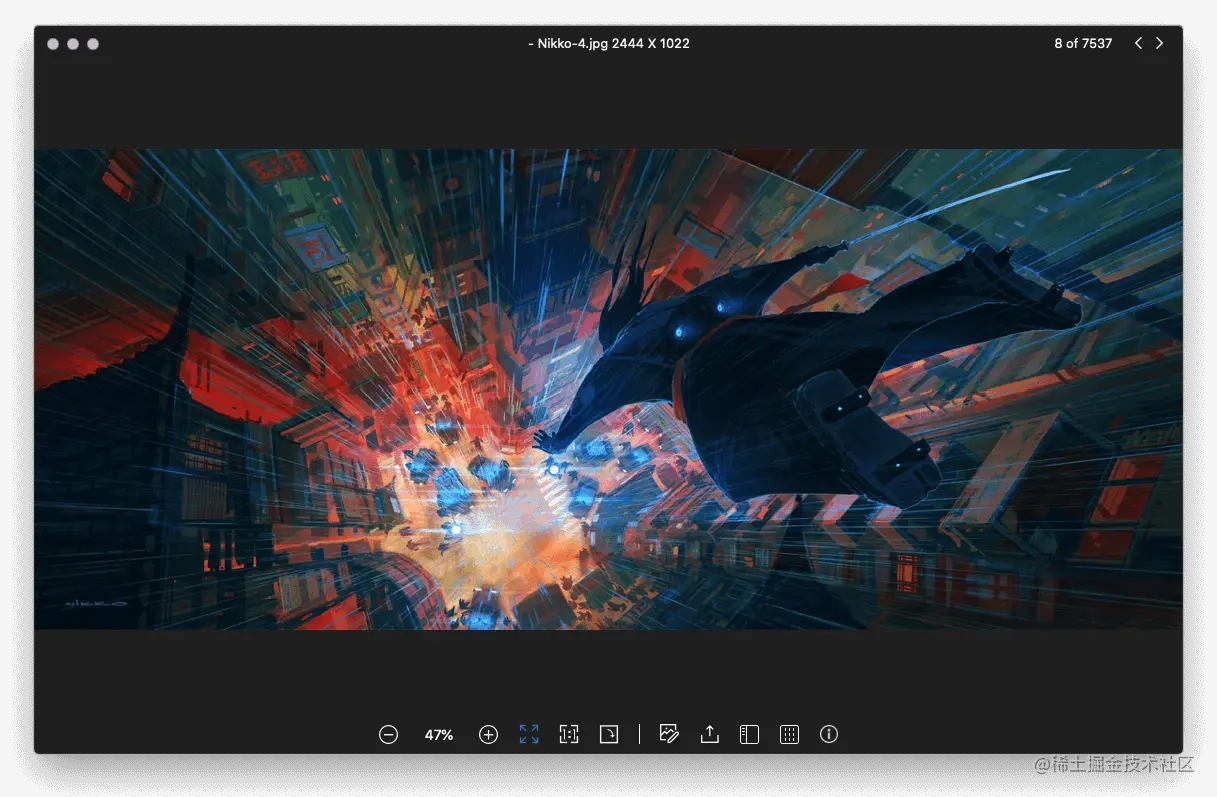The height and width of the screenshot is (797, 1217).
Task: Close the image viewer window
Action: coord(53,44)
